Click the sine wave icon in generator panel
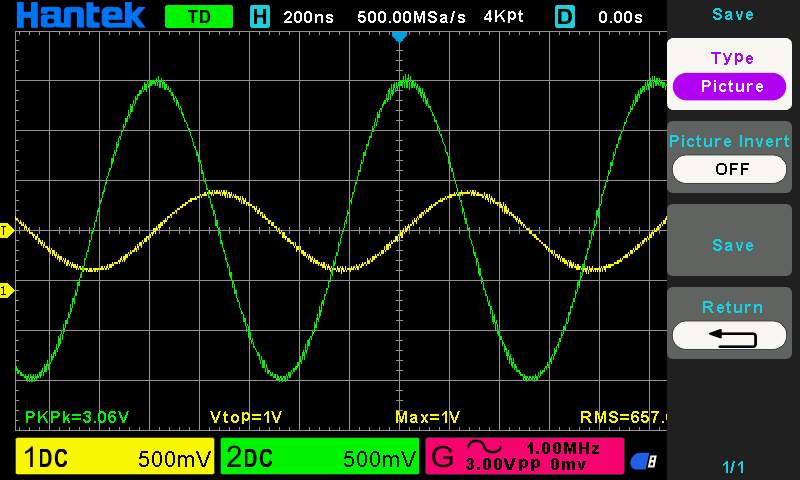Image resolution: width=800 pixels, height=480 pixels. pos(484,447)
